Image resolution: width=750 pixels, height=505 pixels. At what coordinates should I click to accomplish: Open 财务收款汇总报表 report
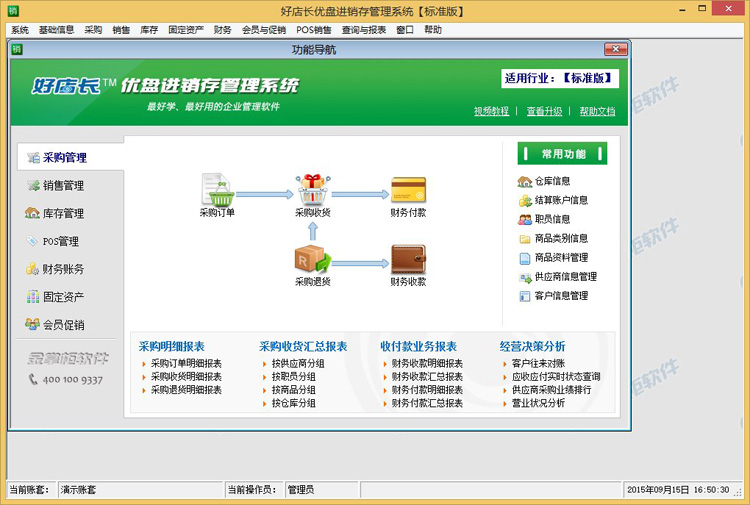click(427, 377)
